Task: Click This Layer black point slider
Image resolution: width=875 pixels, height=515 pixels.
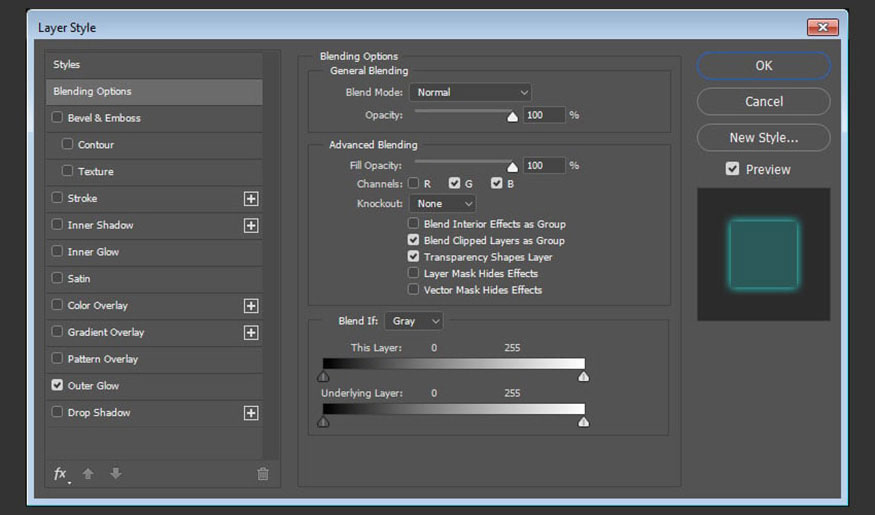Action: tap(323, 377)
